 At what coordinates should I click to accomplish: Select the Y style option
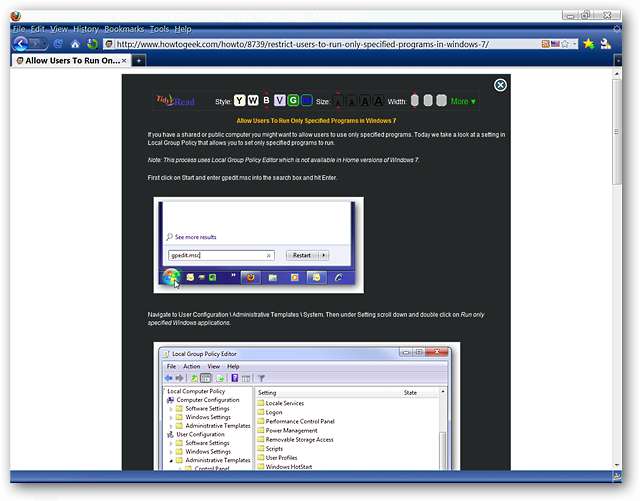pyautogui.click(x=240, y=100)
